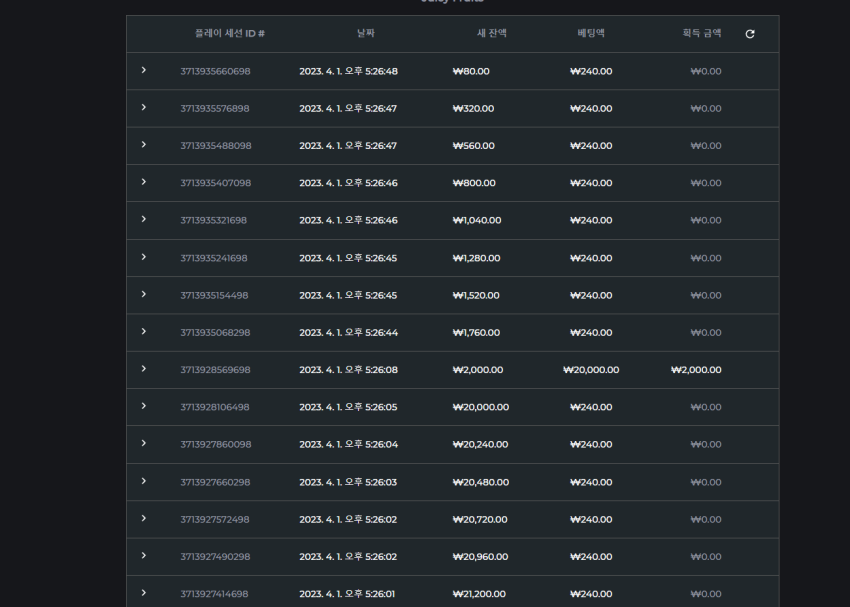Click ₩240.00 bet in session 3713935660698 row
Screen dimensions: 850x607
tap(591, 72)
